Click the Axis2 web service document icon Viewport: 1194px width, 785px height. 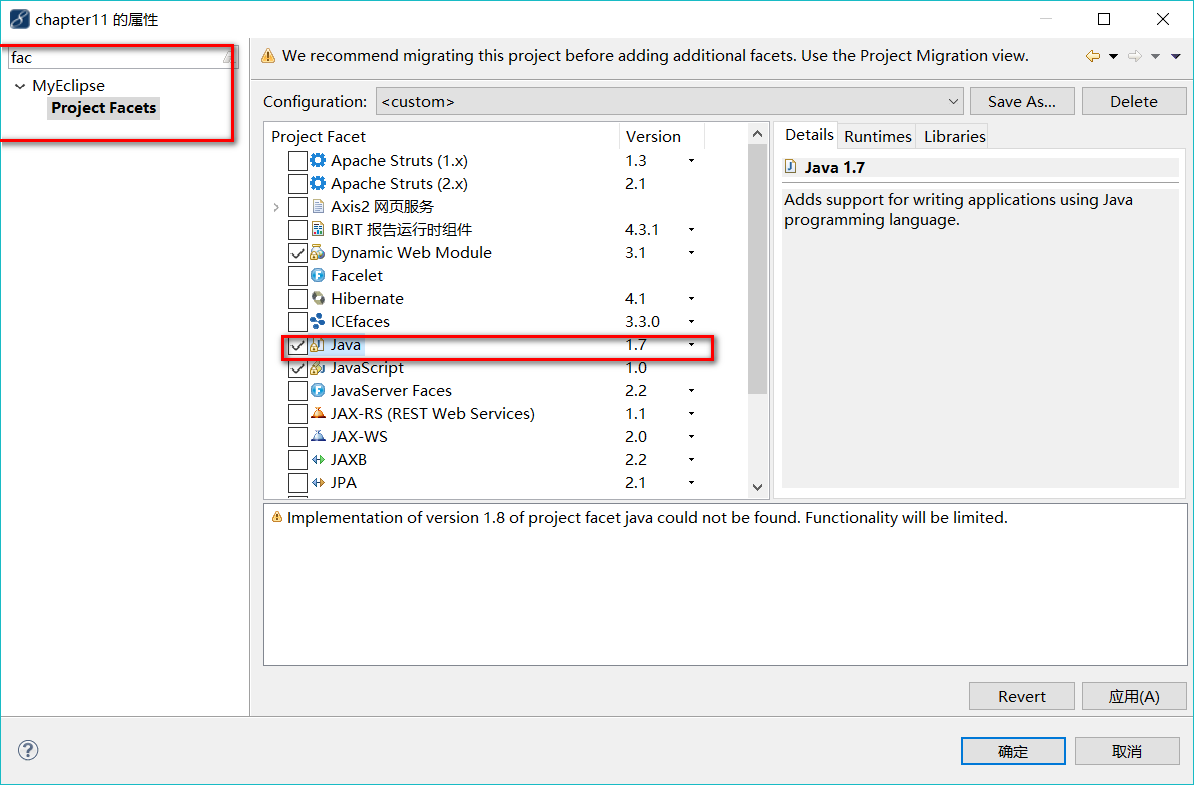tap(318, 206)
